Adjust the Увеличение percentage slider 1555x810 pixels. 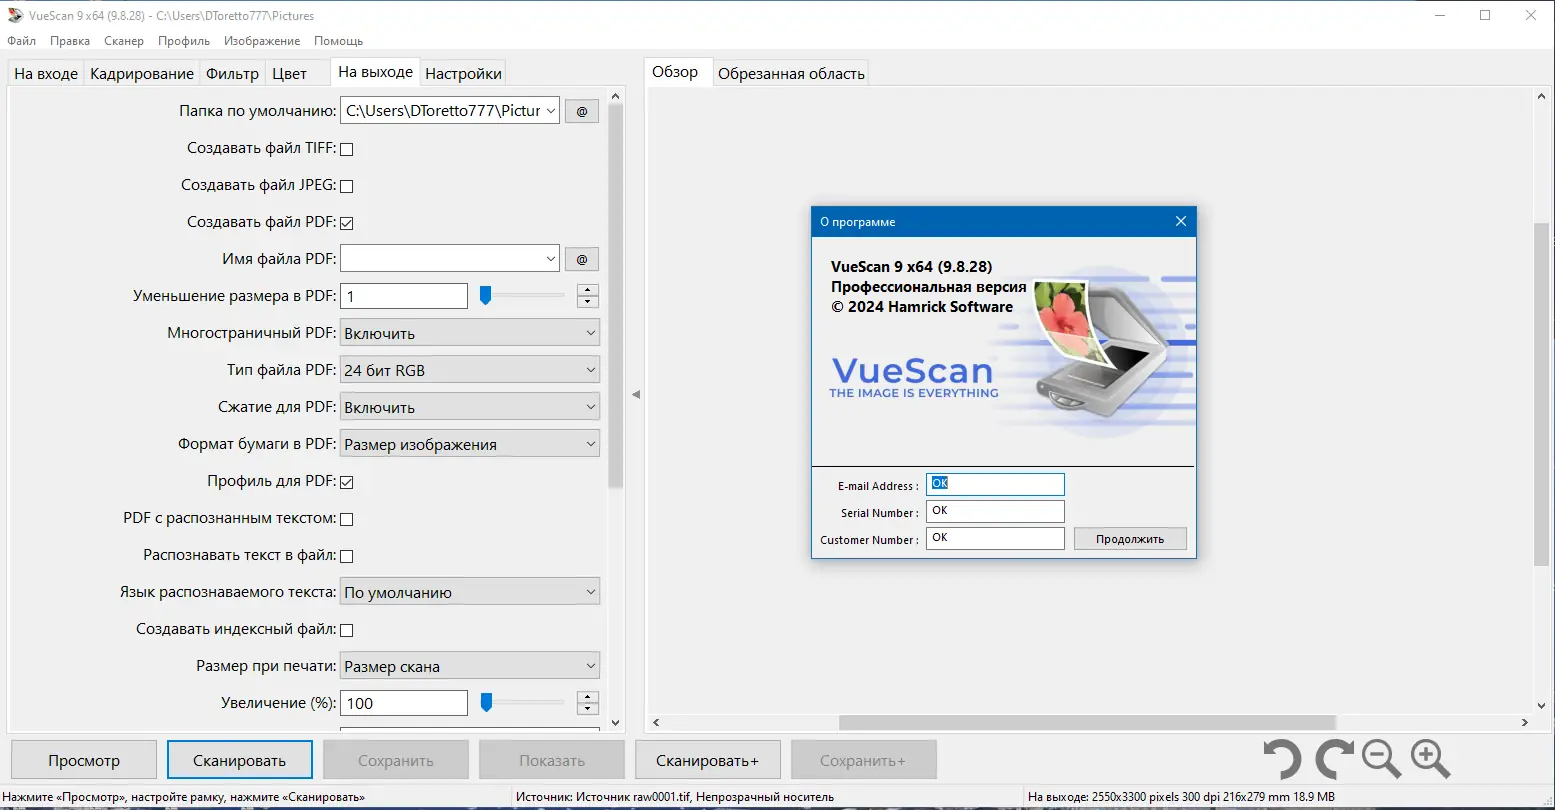[x=486, y=702]
